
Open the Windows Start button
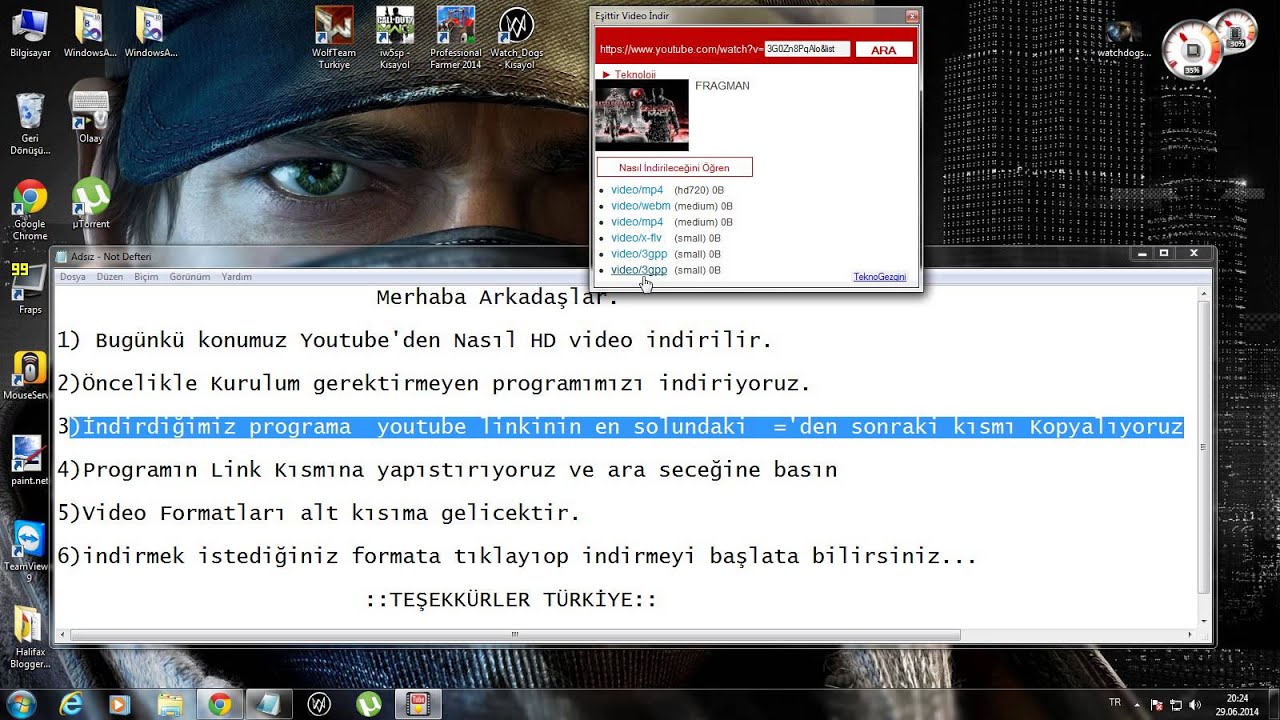coord(21,703)
